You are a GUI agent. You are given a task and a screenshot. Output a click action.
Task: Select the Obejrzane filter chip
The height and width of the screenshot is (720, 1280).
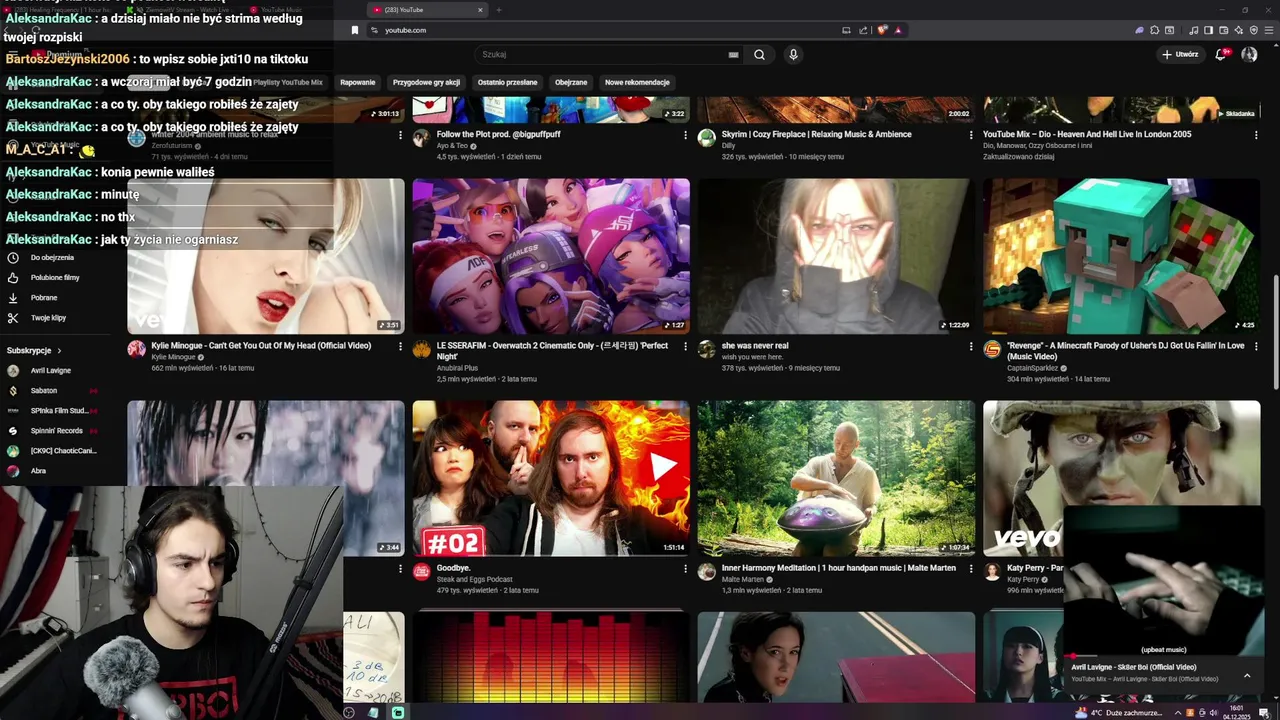tap(571, 82)
